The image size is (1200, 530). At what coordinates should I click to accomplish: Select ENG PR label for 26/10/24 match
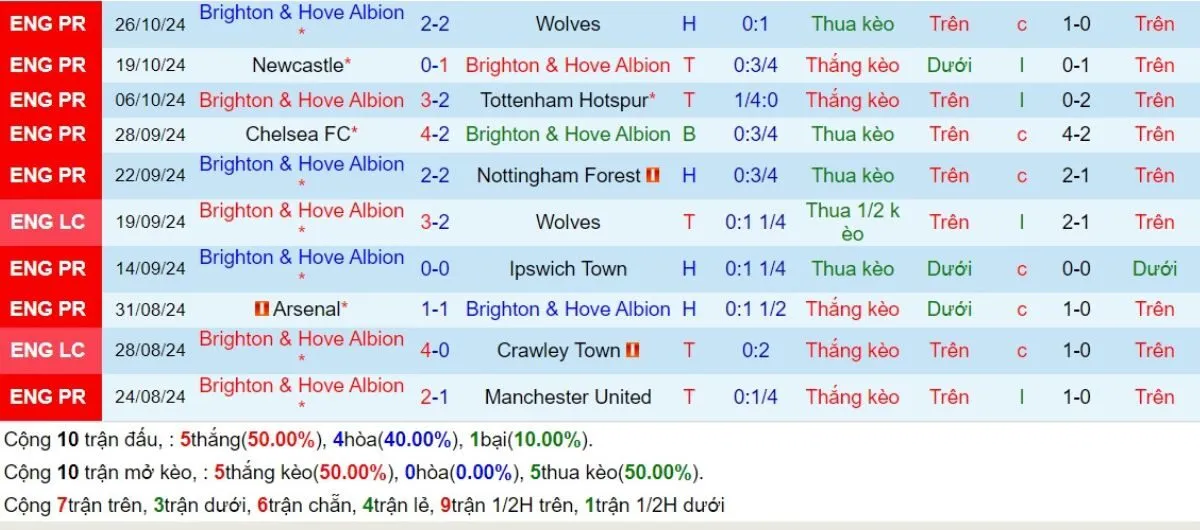click(x=49, y=23)
